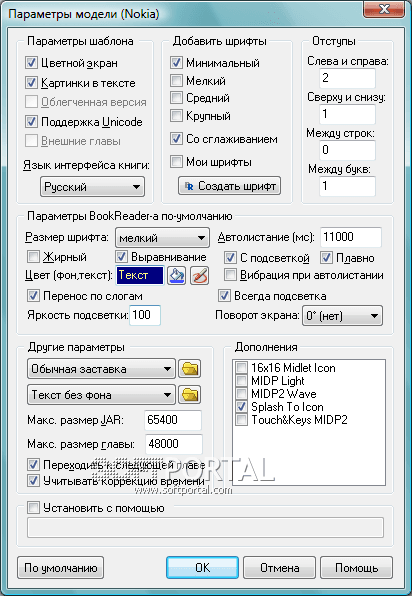Click the Между букв spacing field

(x=347, y=186)
